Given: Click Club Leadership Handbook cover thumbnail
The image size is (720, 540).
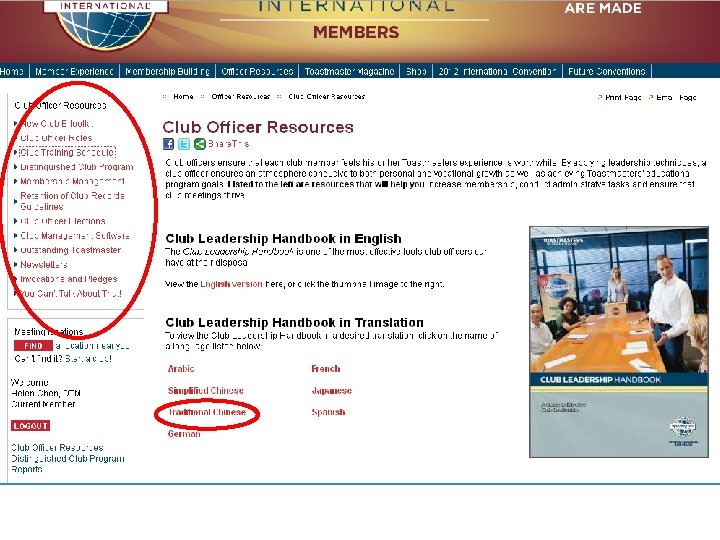Looking at the screenshot, I should 619,342.
